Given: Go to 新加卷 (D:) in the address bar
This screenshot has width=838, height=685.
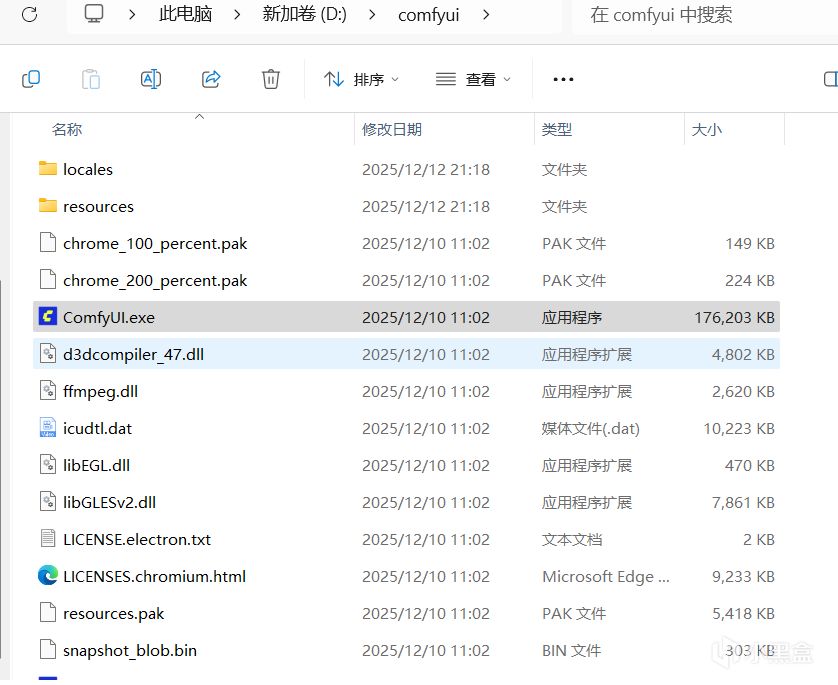Looking at the screenshot, I should 304,14.
